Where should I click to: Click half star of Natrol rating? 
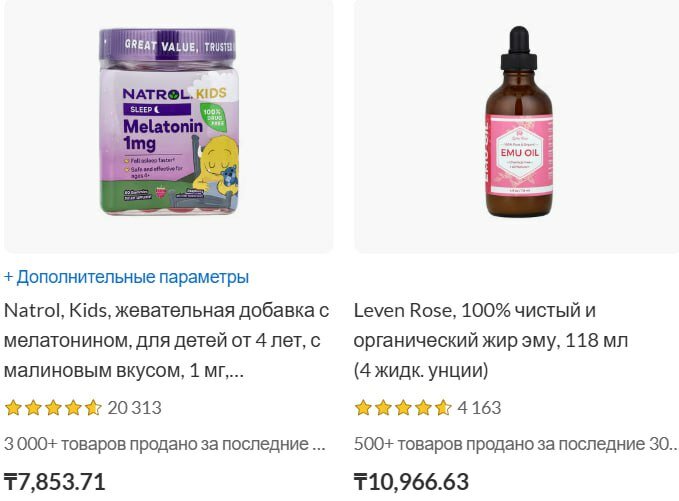coord(93,408)
